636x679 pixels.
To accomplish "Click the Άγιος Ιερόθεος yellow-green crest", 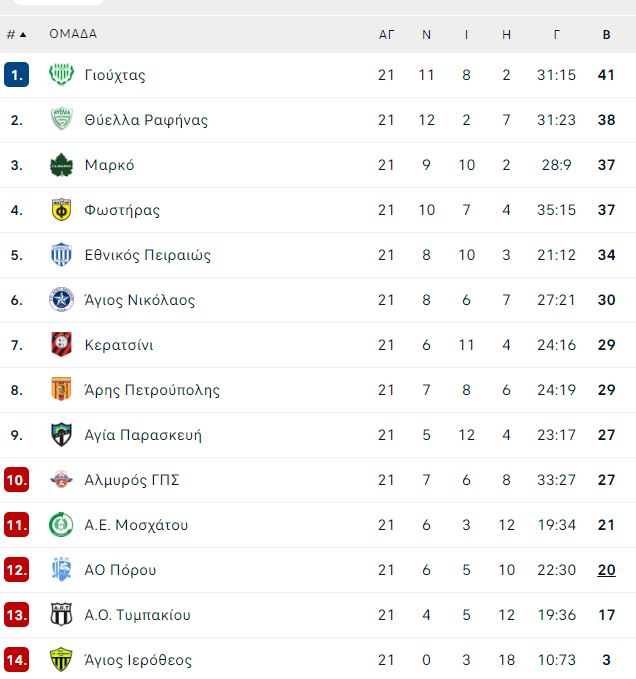I will coord(61,660).
